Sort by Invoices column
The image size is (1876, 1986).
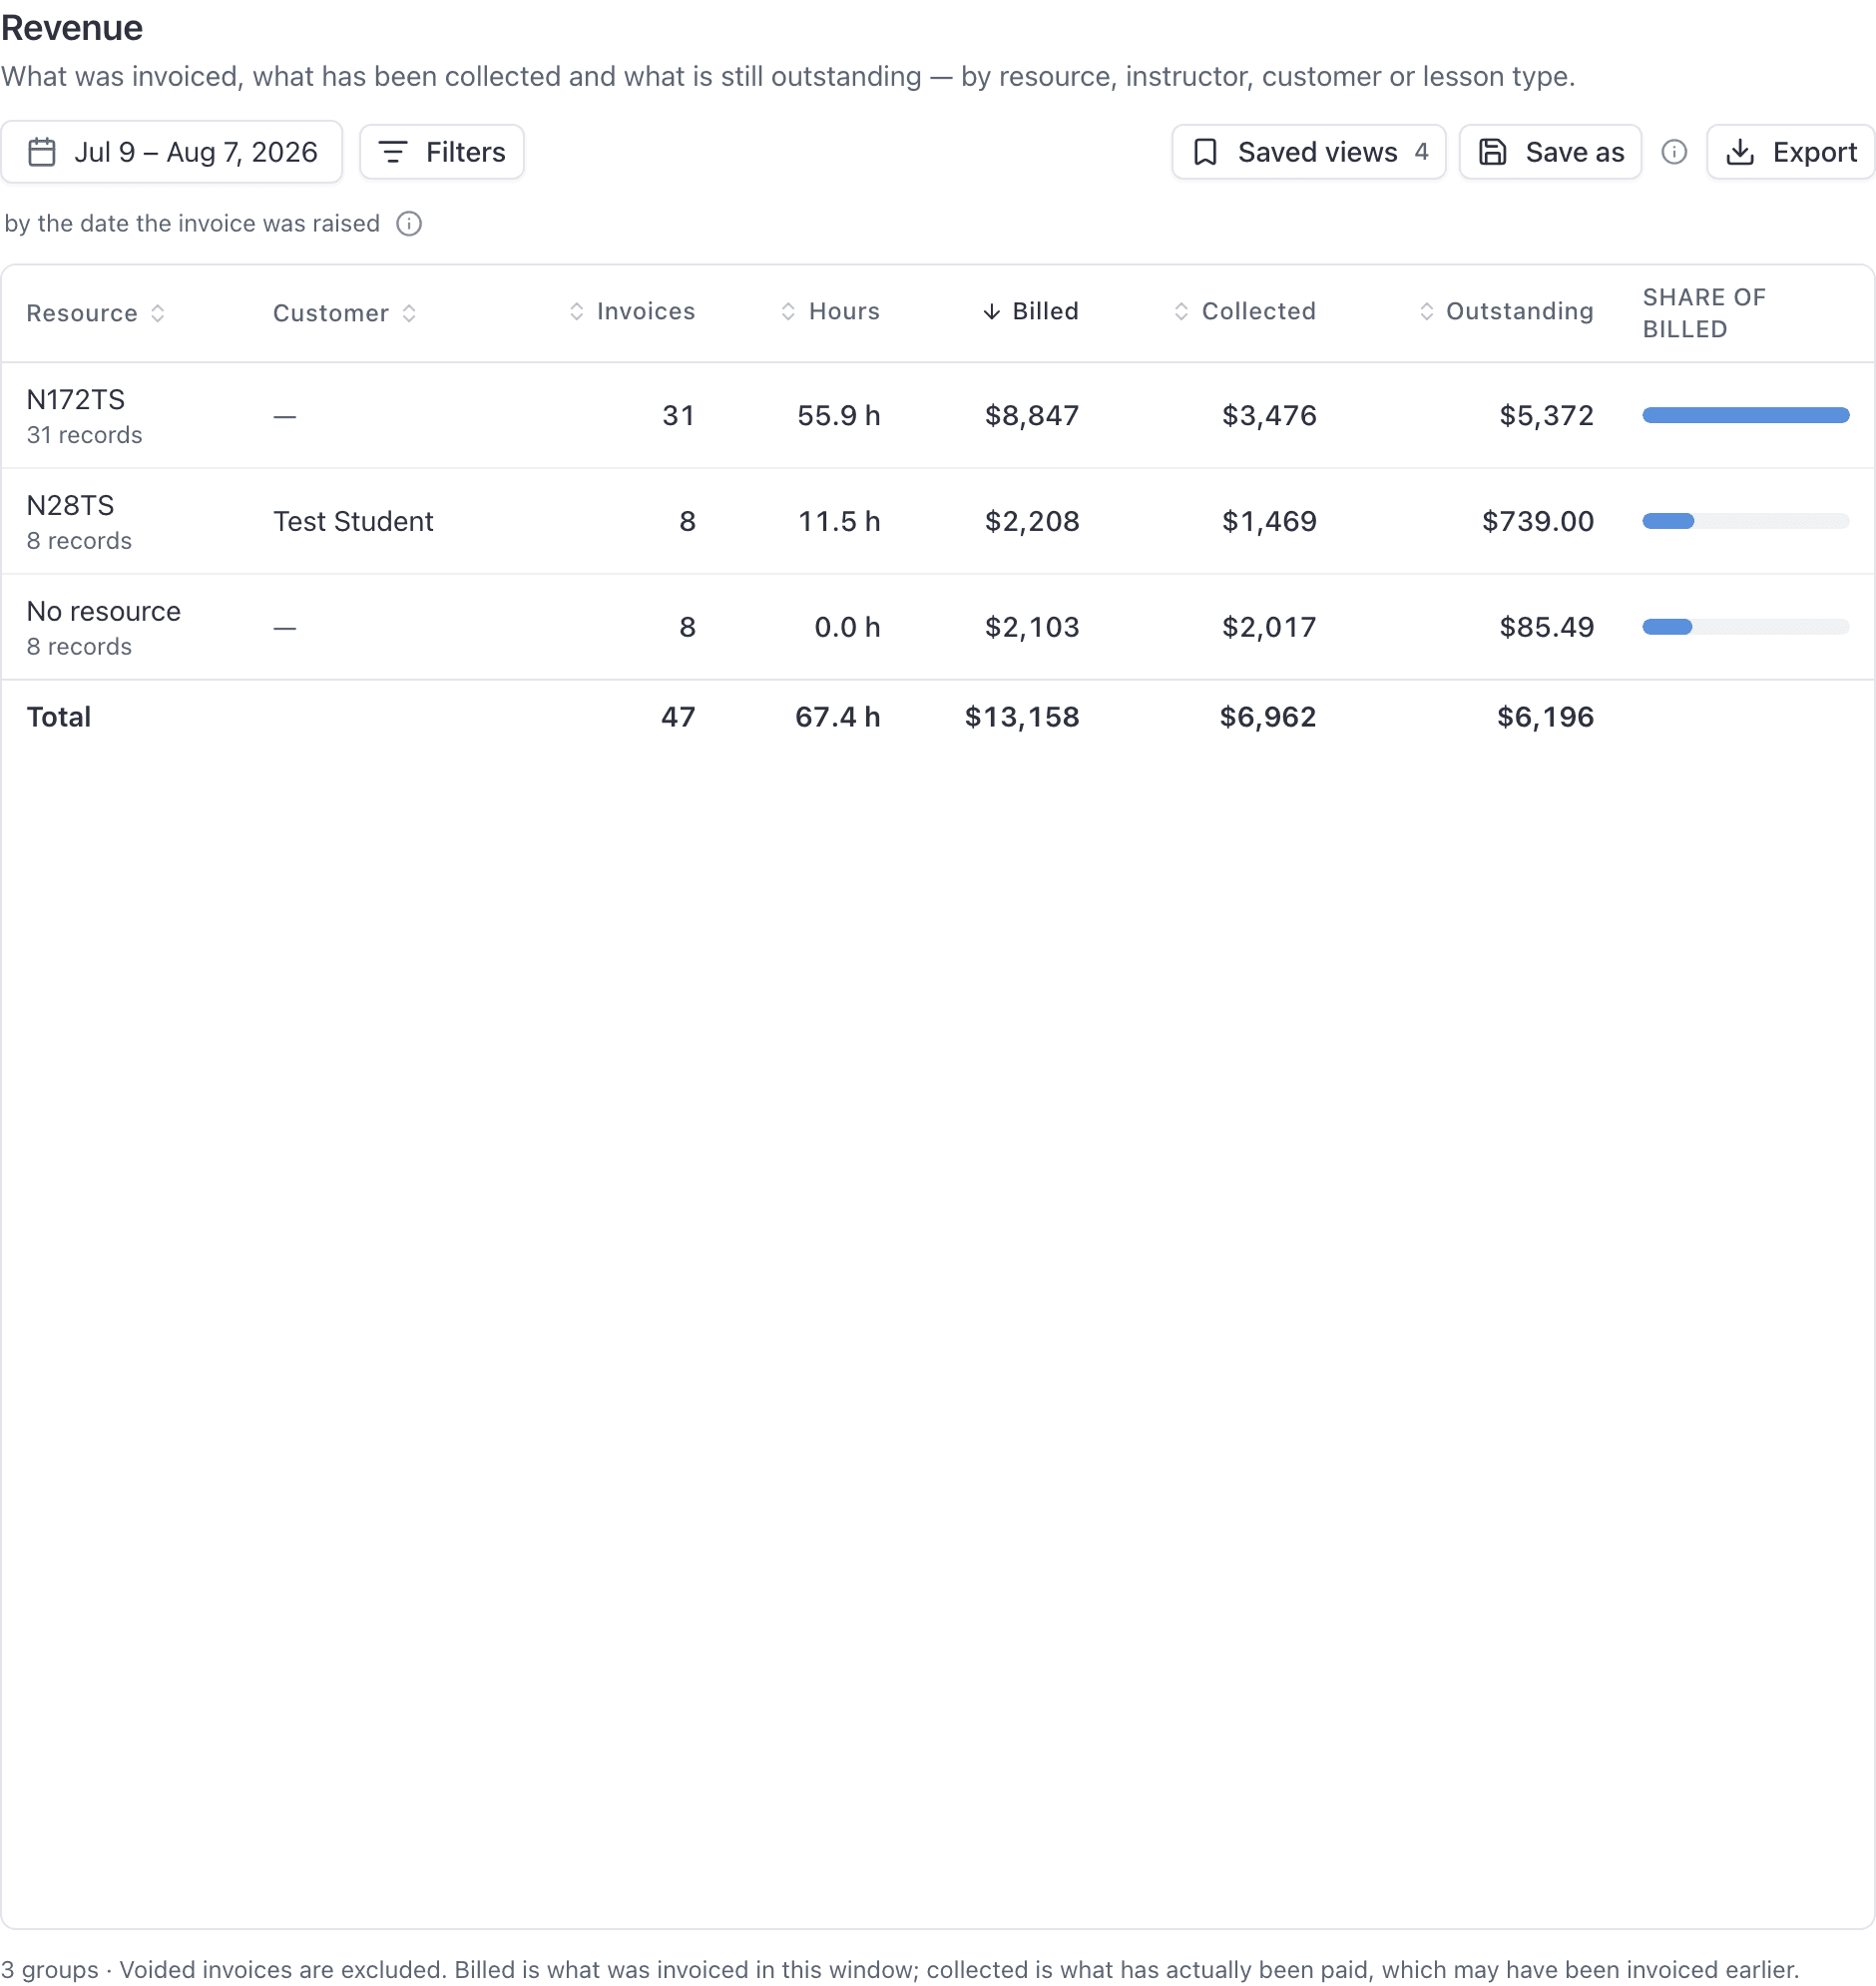[632, 311]
